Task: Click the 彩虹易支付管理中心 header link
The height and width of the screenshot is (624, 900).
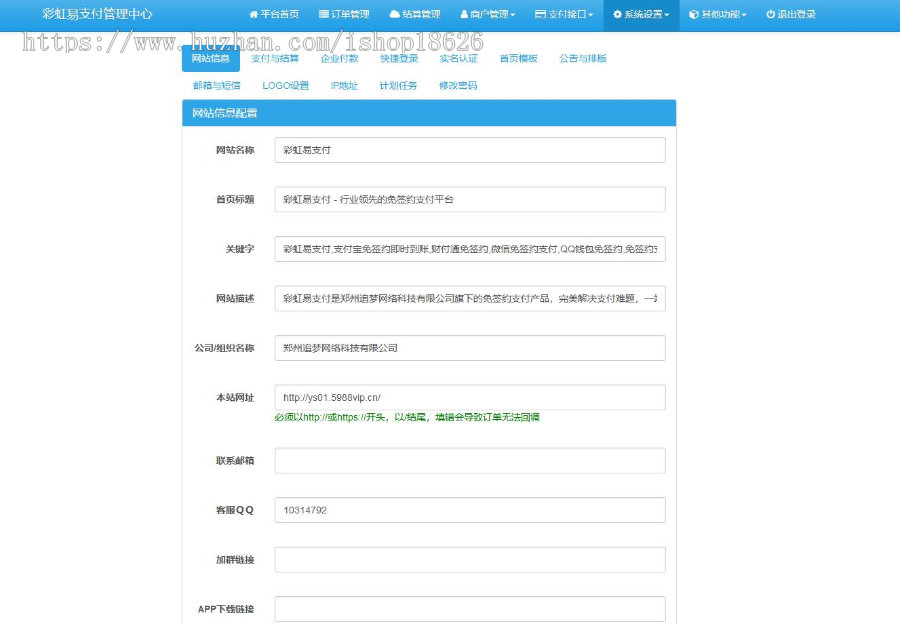Action: [99, 14]
